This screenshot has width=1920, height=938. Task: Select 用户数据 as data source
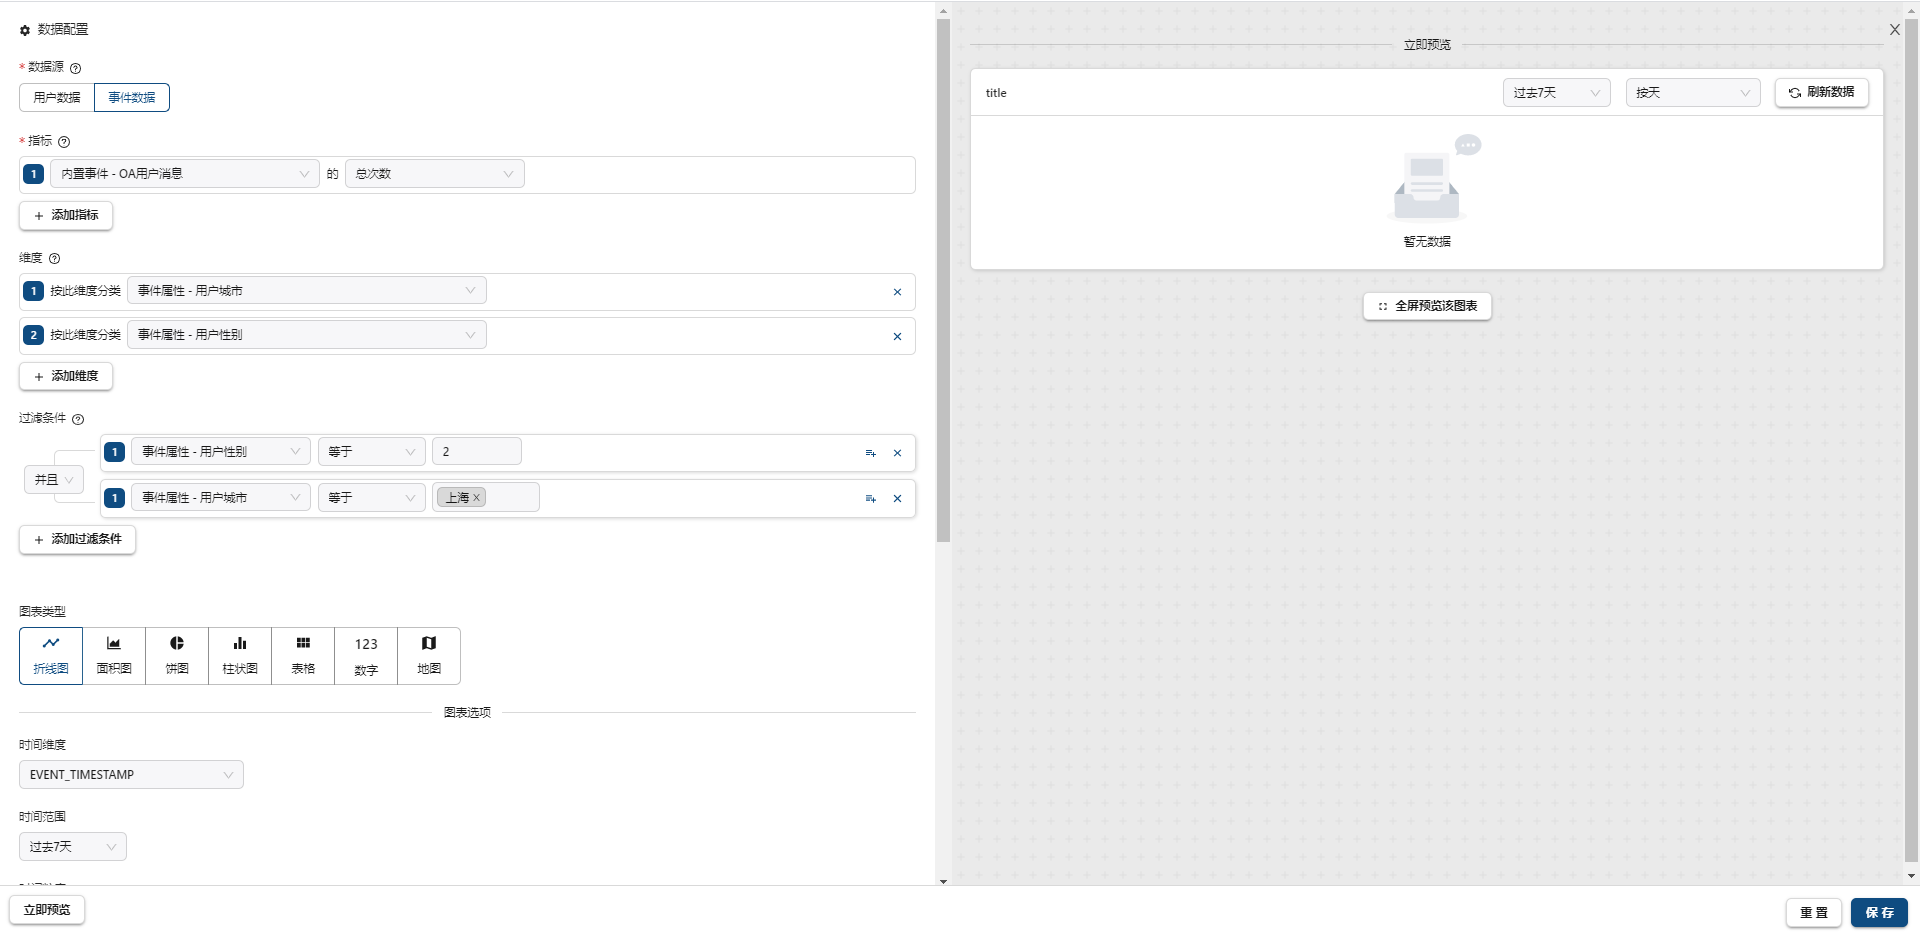[x=57, y=97]
